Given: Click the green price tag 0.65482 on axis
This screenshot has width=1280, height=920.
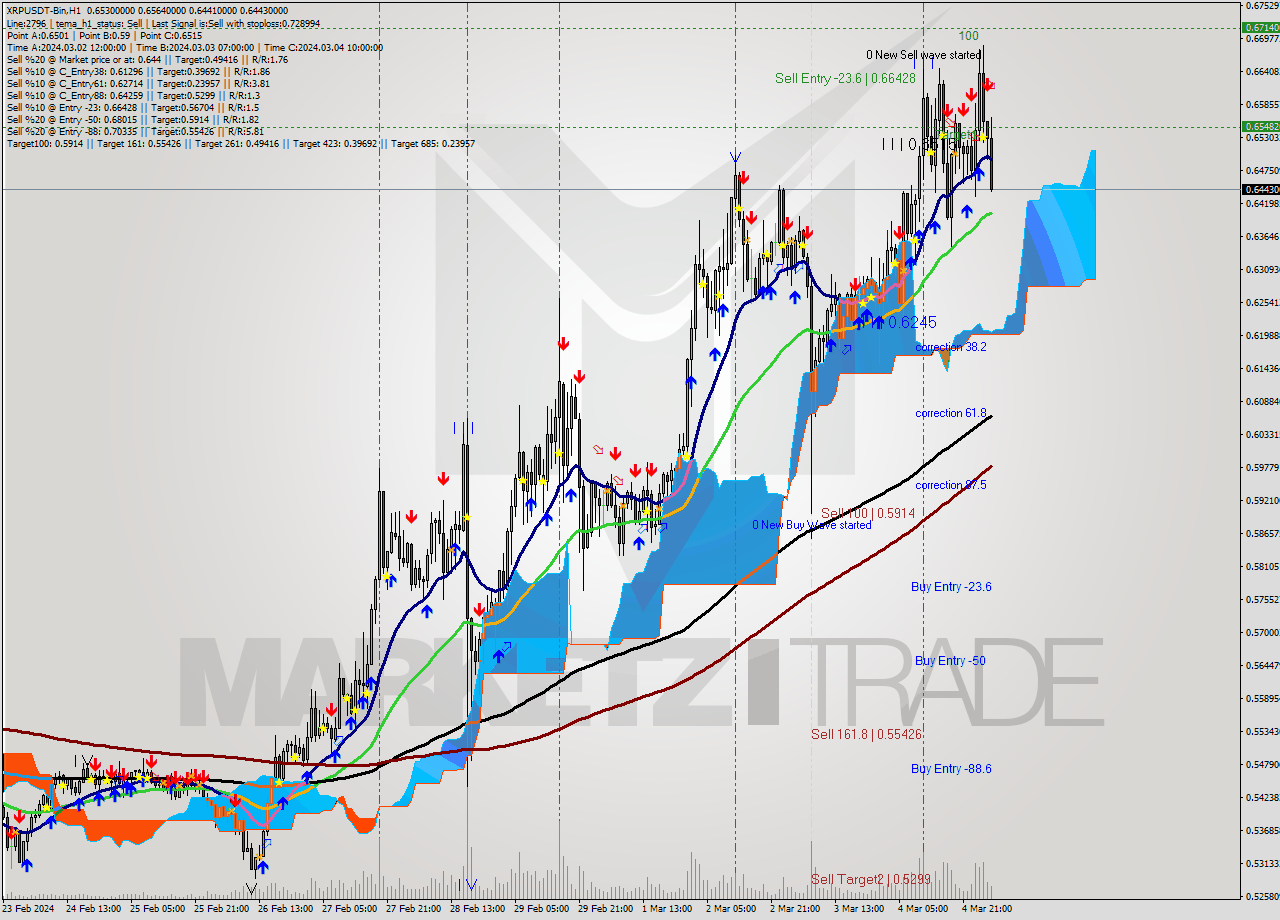Looking at the screenshot, I should point(1260,127).
